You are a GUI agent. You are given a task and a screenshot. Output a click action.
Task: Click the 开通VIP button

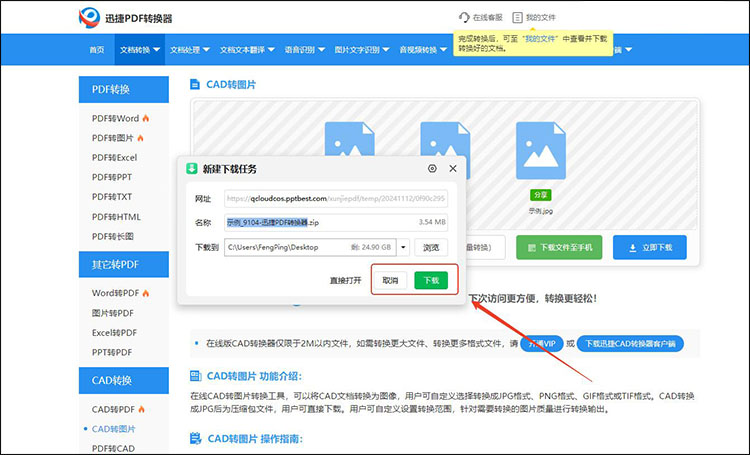point(541,344)
